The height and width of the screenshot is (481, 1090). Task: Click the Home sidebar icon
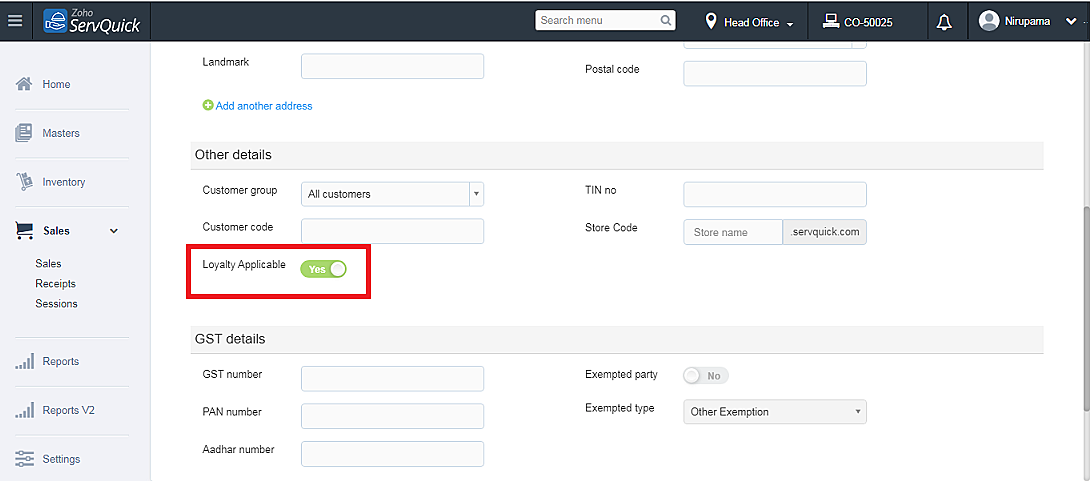[x=25, y=84]
